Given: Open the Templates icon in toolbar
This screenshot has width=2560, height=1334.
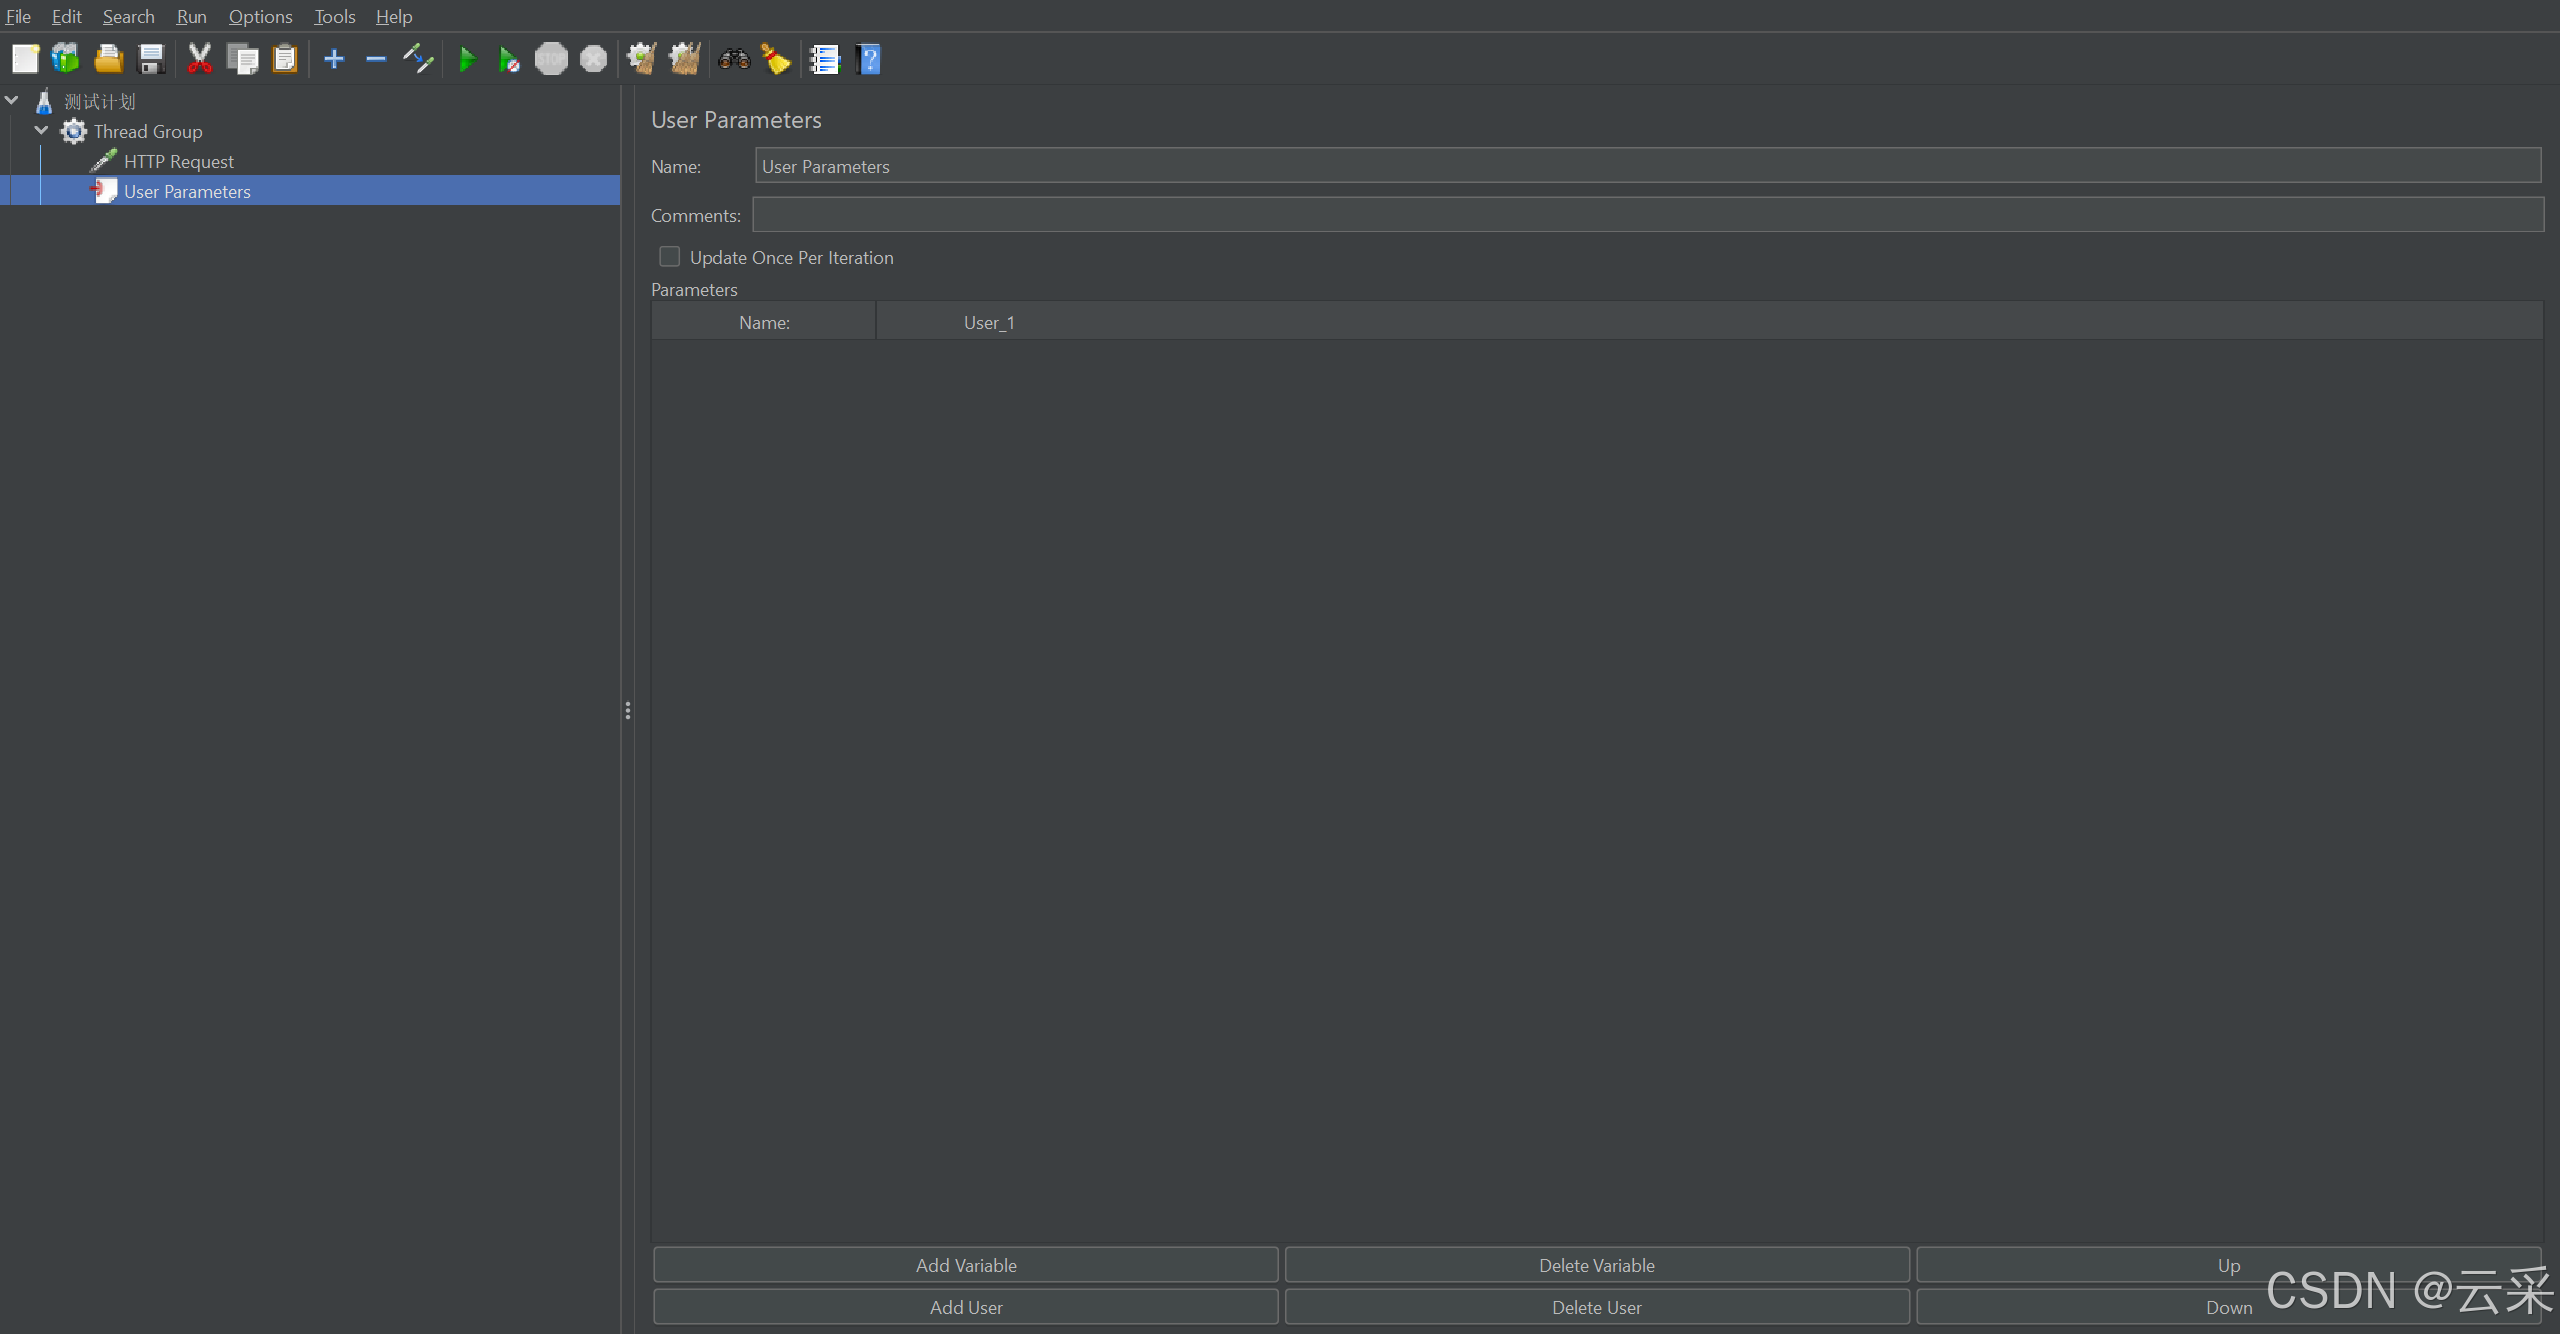Looking at the screenshot, I should click(x=66, y=59).
